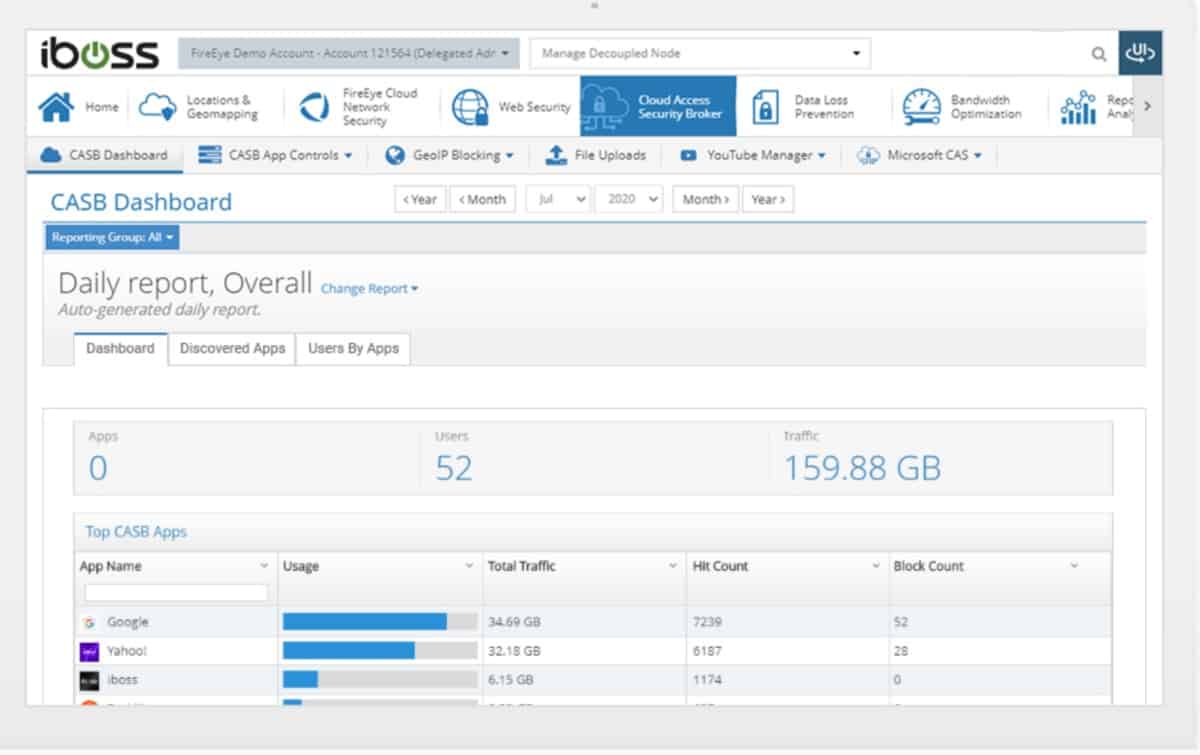Click the 159.88 GB traffic total
1200x755 pixels.
click(x=862, y=468)
